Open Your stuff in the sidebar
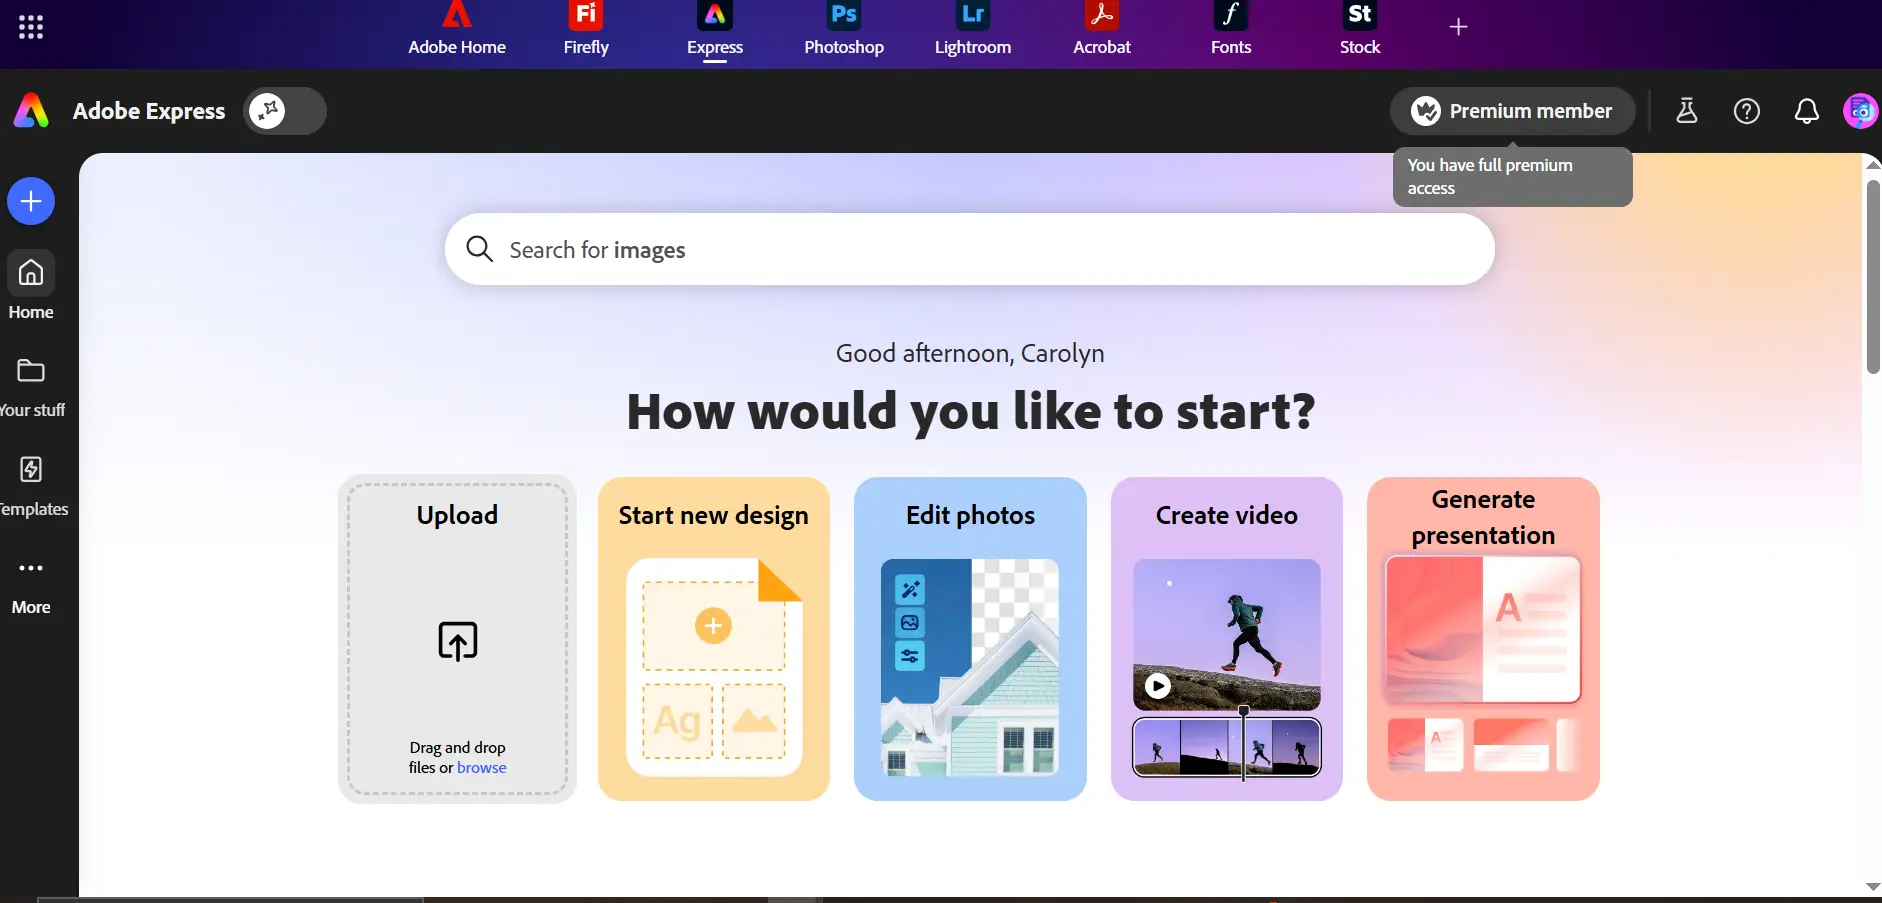The image size is (1882, 903). [31, 387]
